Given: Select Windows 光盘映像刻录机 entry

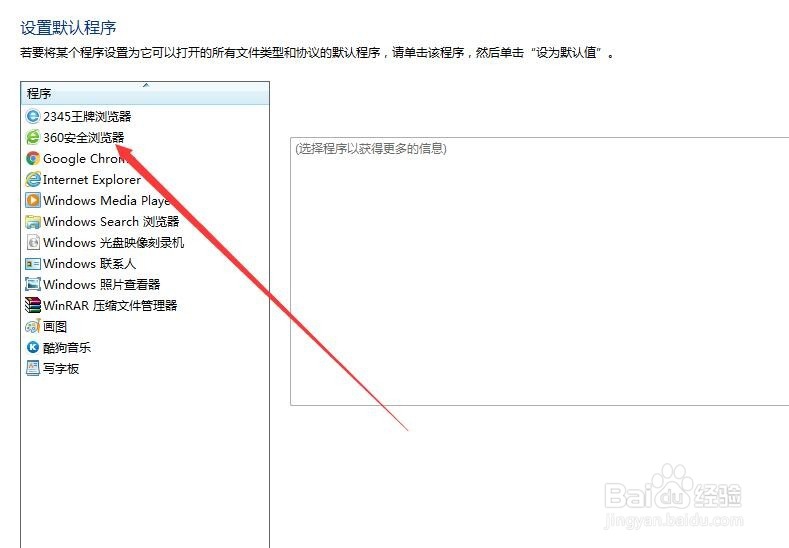Looking at the screenshot, I should [114, 243].
